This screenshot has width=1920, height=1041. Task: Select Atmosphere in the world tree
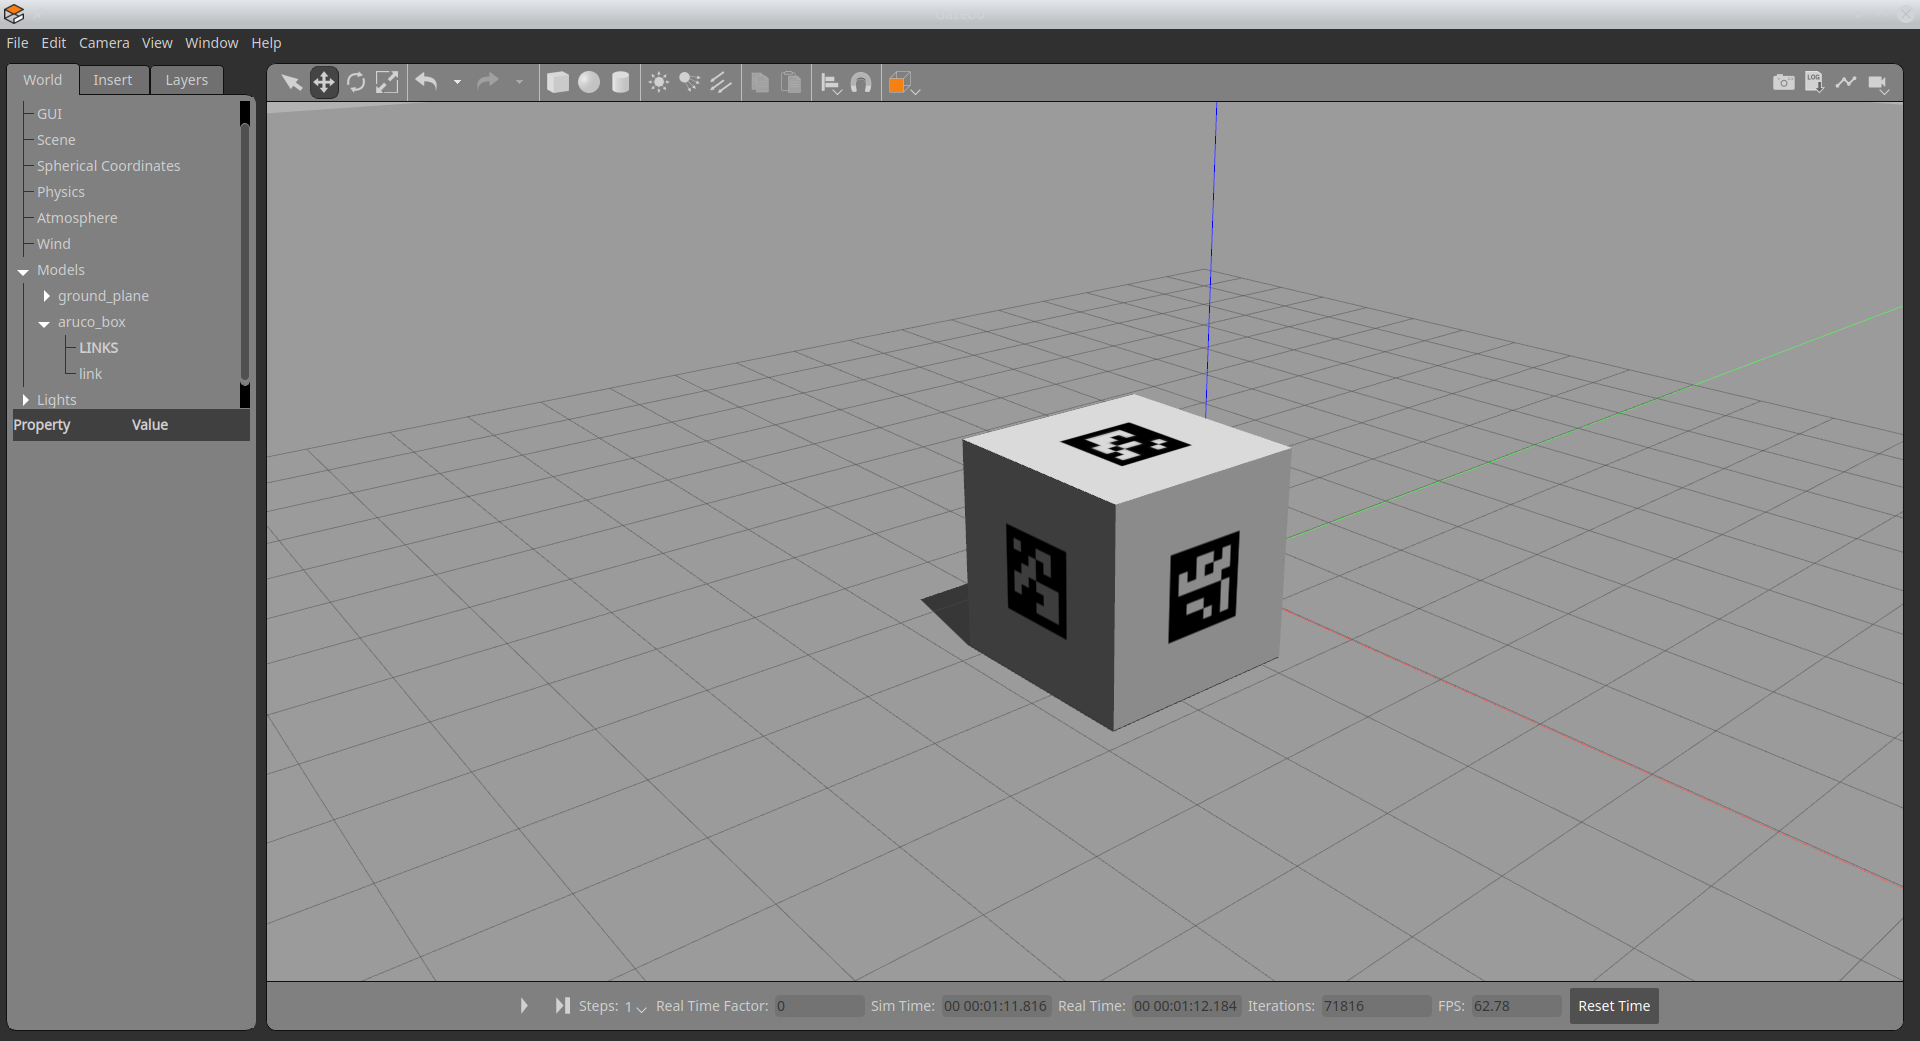tap(77, 218)
